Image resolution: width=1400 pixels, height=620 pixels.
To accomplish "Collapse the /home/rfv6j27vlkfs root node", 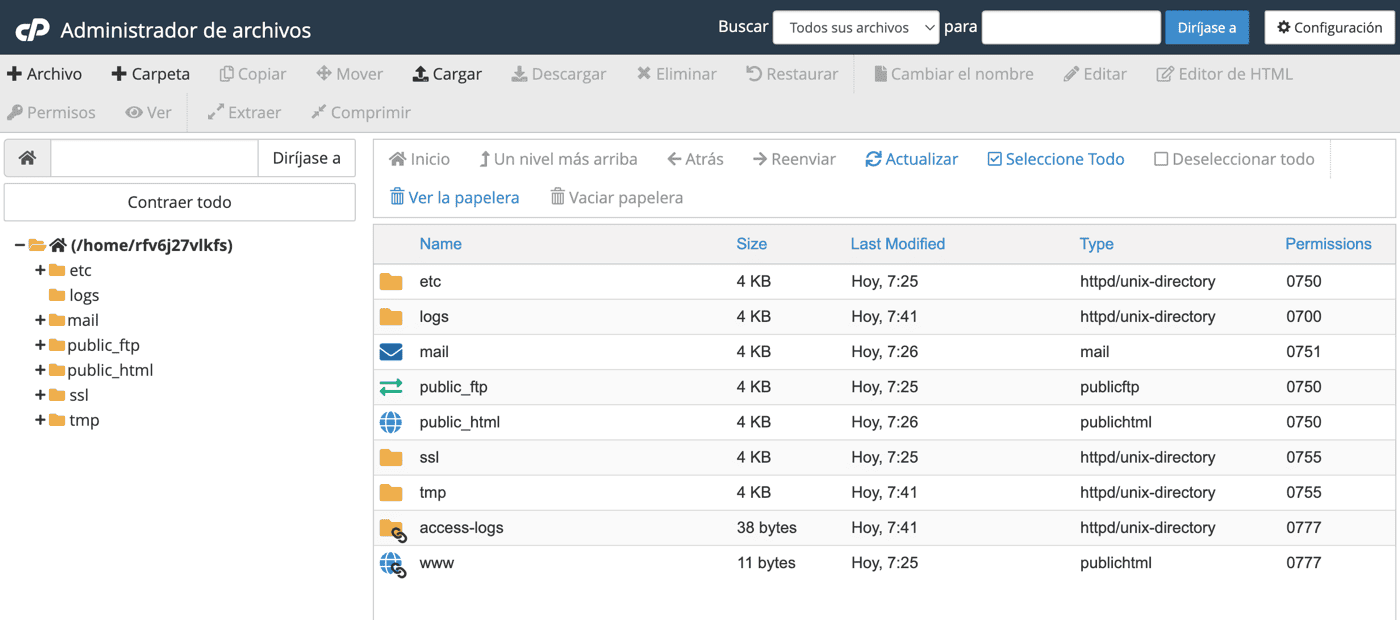I will click(x=19, y=245).
